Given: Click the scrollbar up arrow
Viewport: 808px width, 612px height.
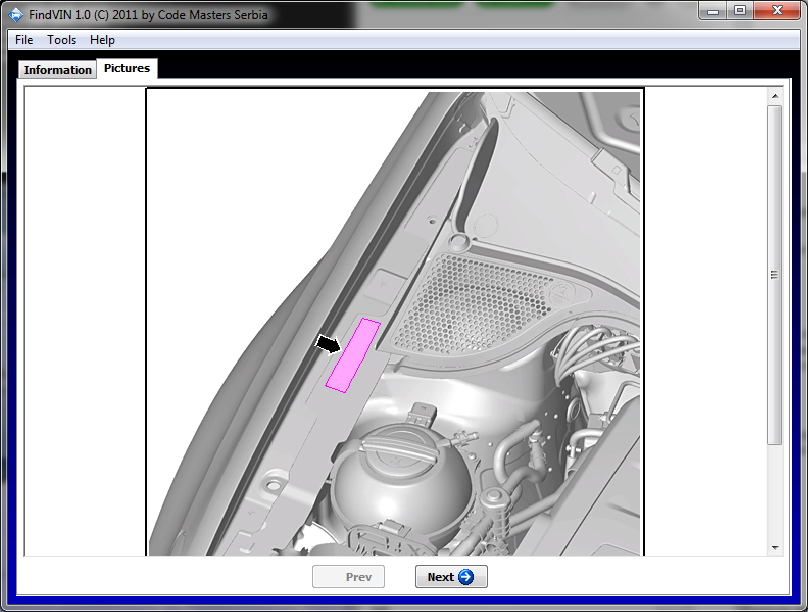Looking at the screenshot, I should [775, 96].
